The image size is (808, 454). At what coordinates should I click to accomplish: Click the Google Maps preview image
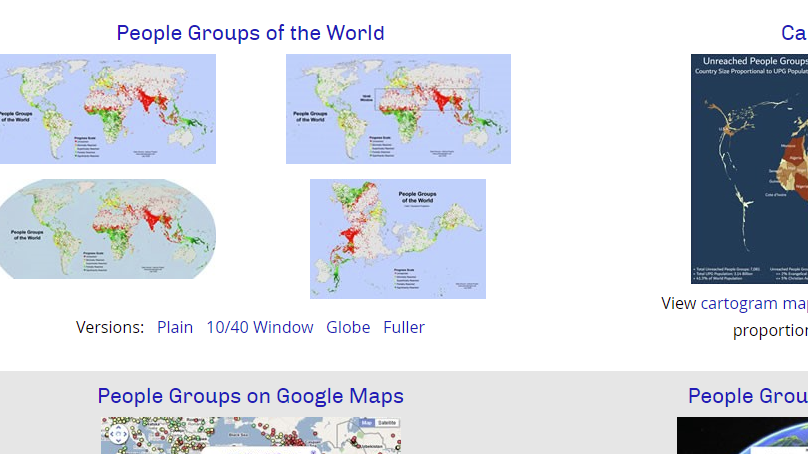coord(251,435)
